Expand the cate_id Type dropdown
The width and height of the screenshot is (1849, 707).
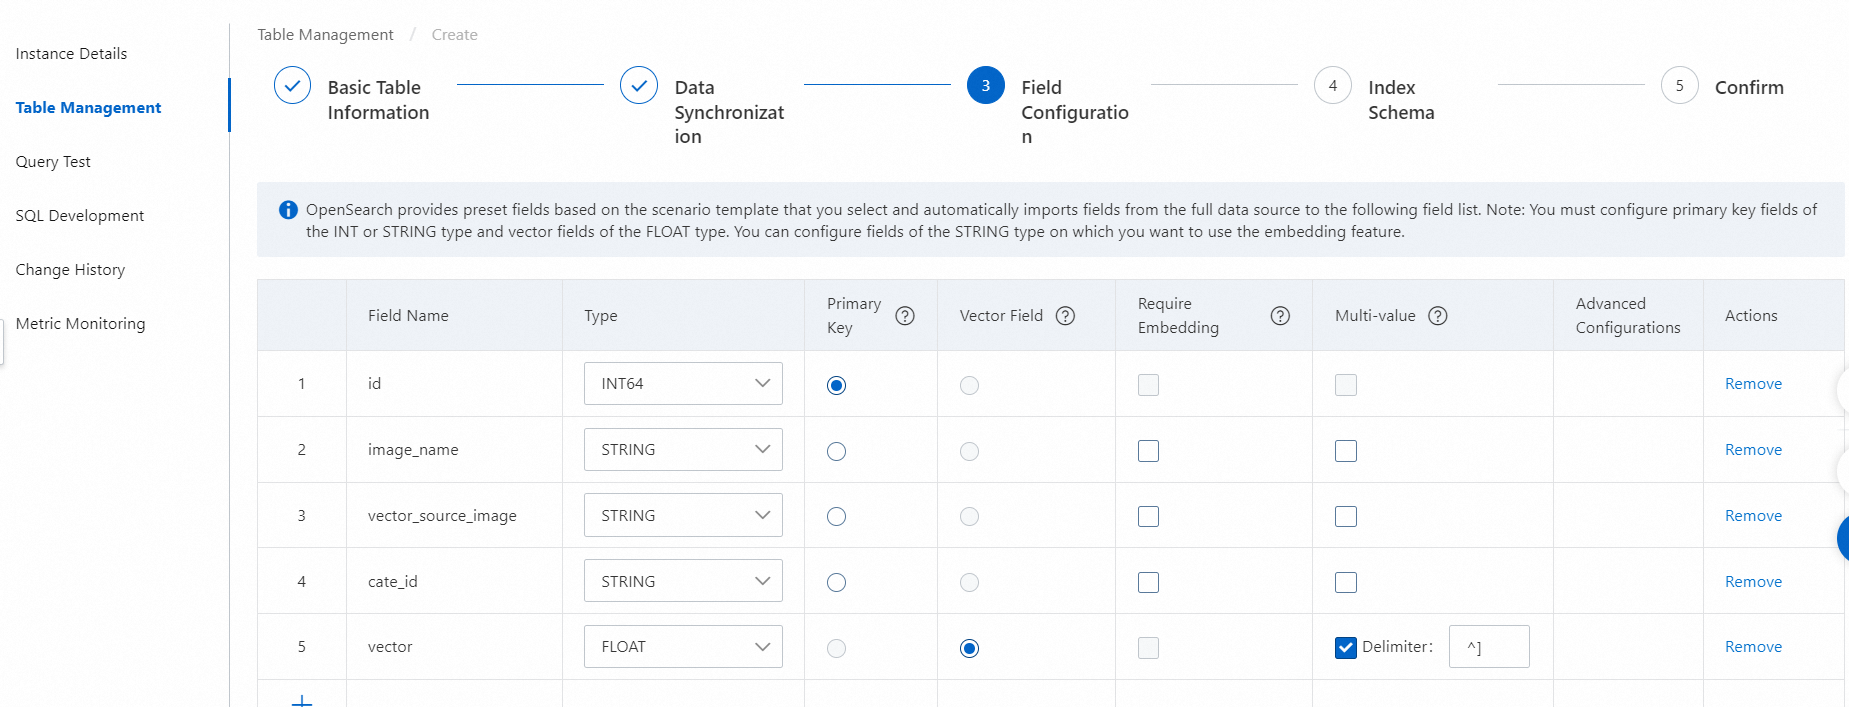(683, 582)
